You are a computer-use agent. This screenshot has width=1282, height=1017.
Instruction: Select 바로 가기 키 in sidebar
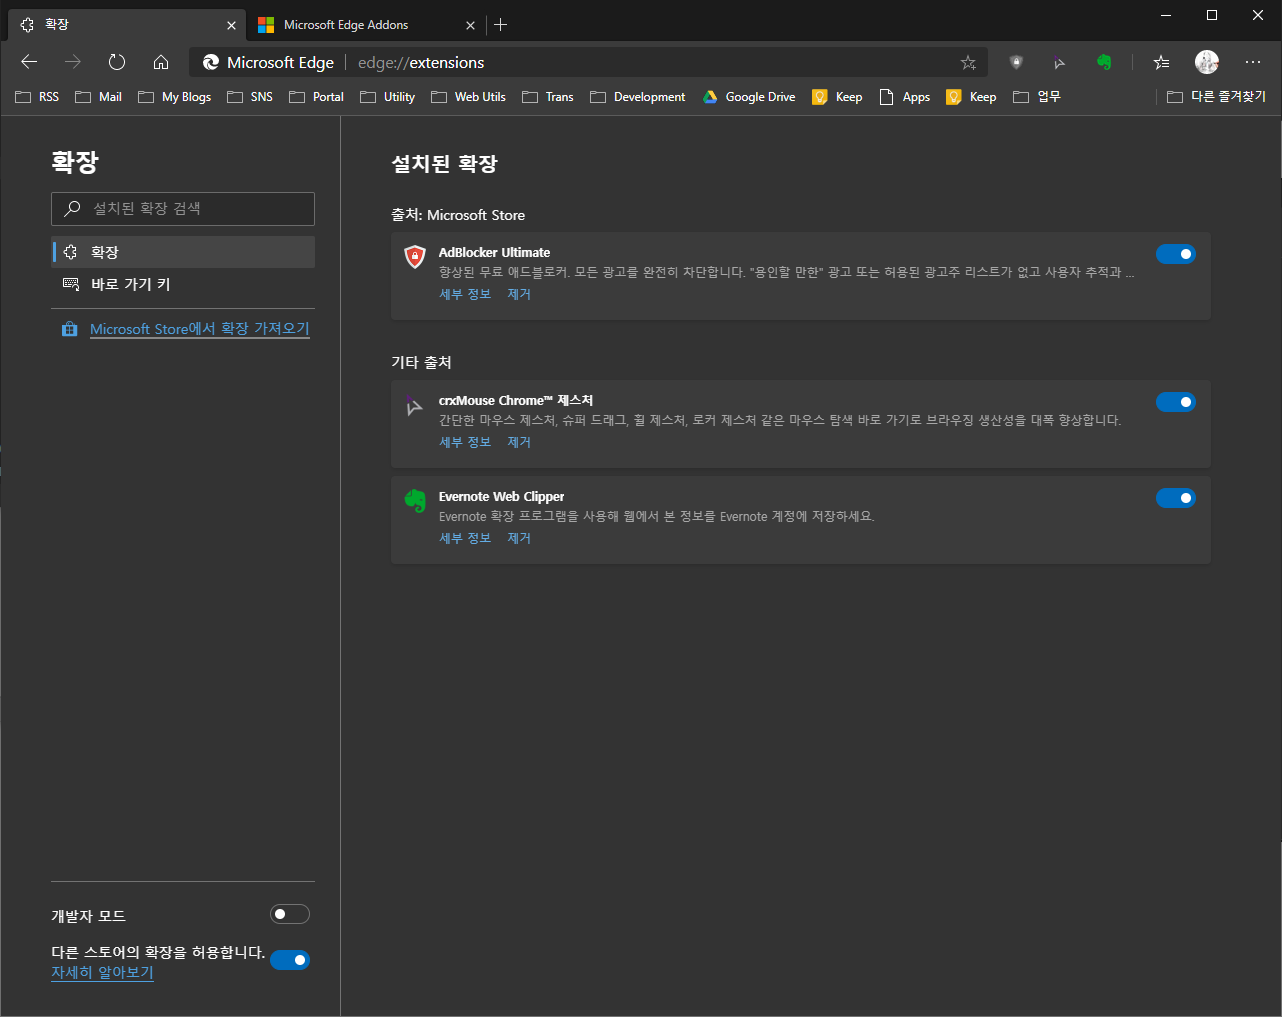click(x=183, y=284)
